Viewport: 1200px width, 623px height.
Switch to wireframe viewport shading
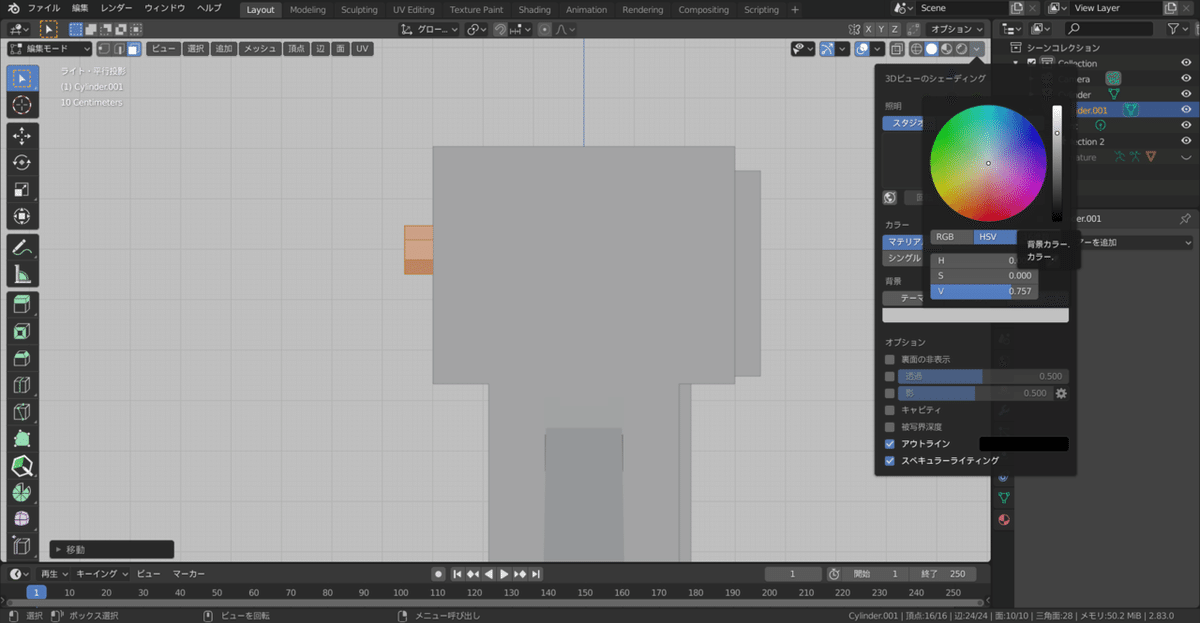[915, 49]
